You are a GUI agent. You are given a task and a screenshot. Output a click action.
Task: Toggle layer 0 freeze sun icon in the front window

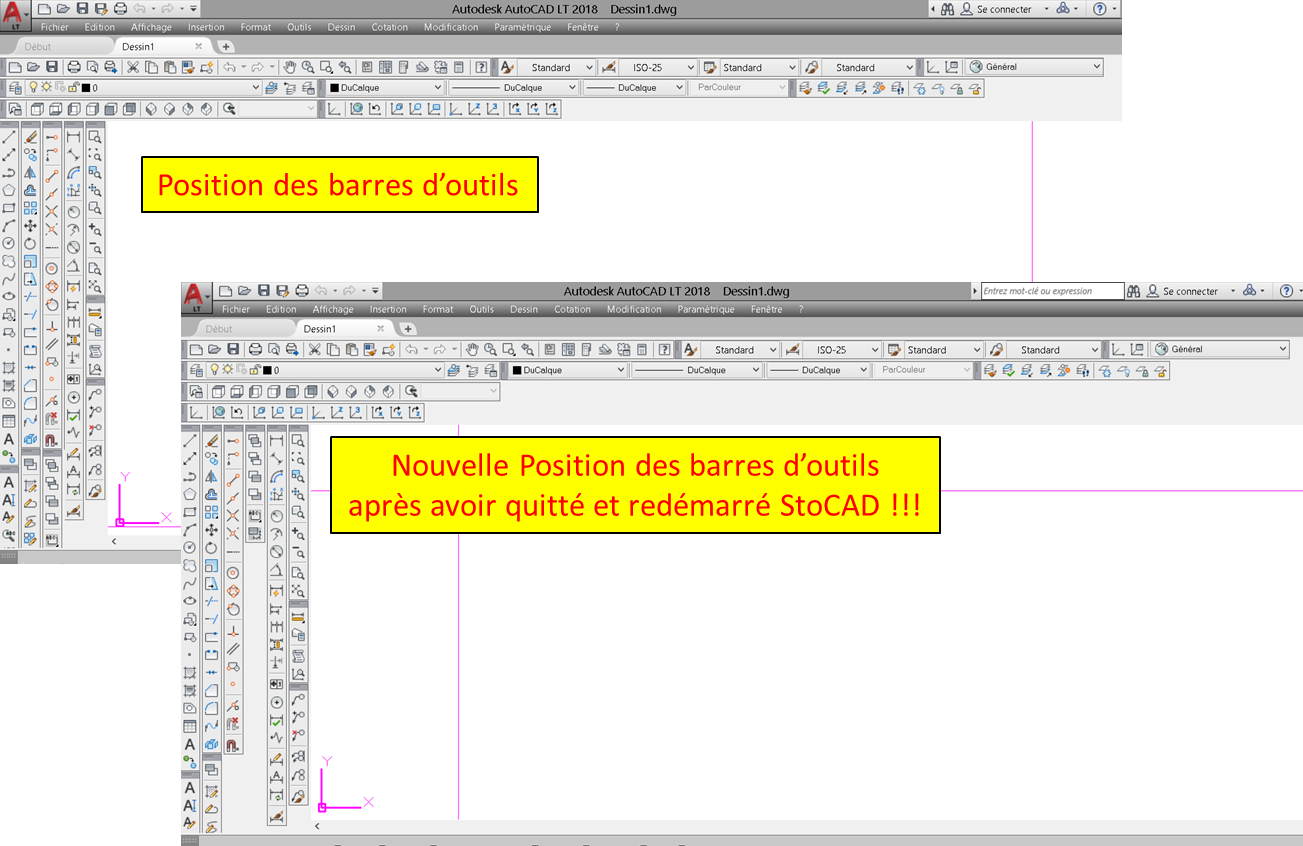pos(227,370)
